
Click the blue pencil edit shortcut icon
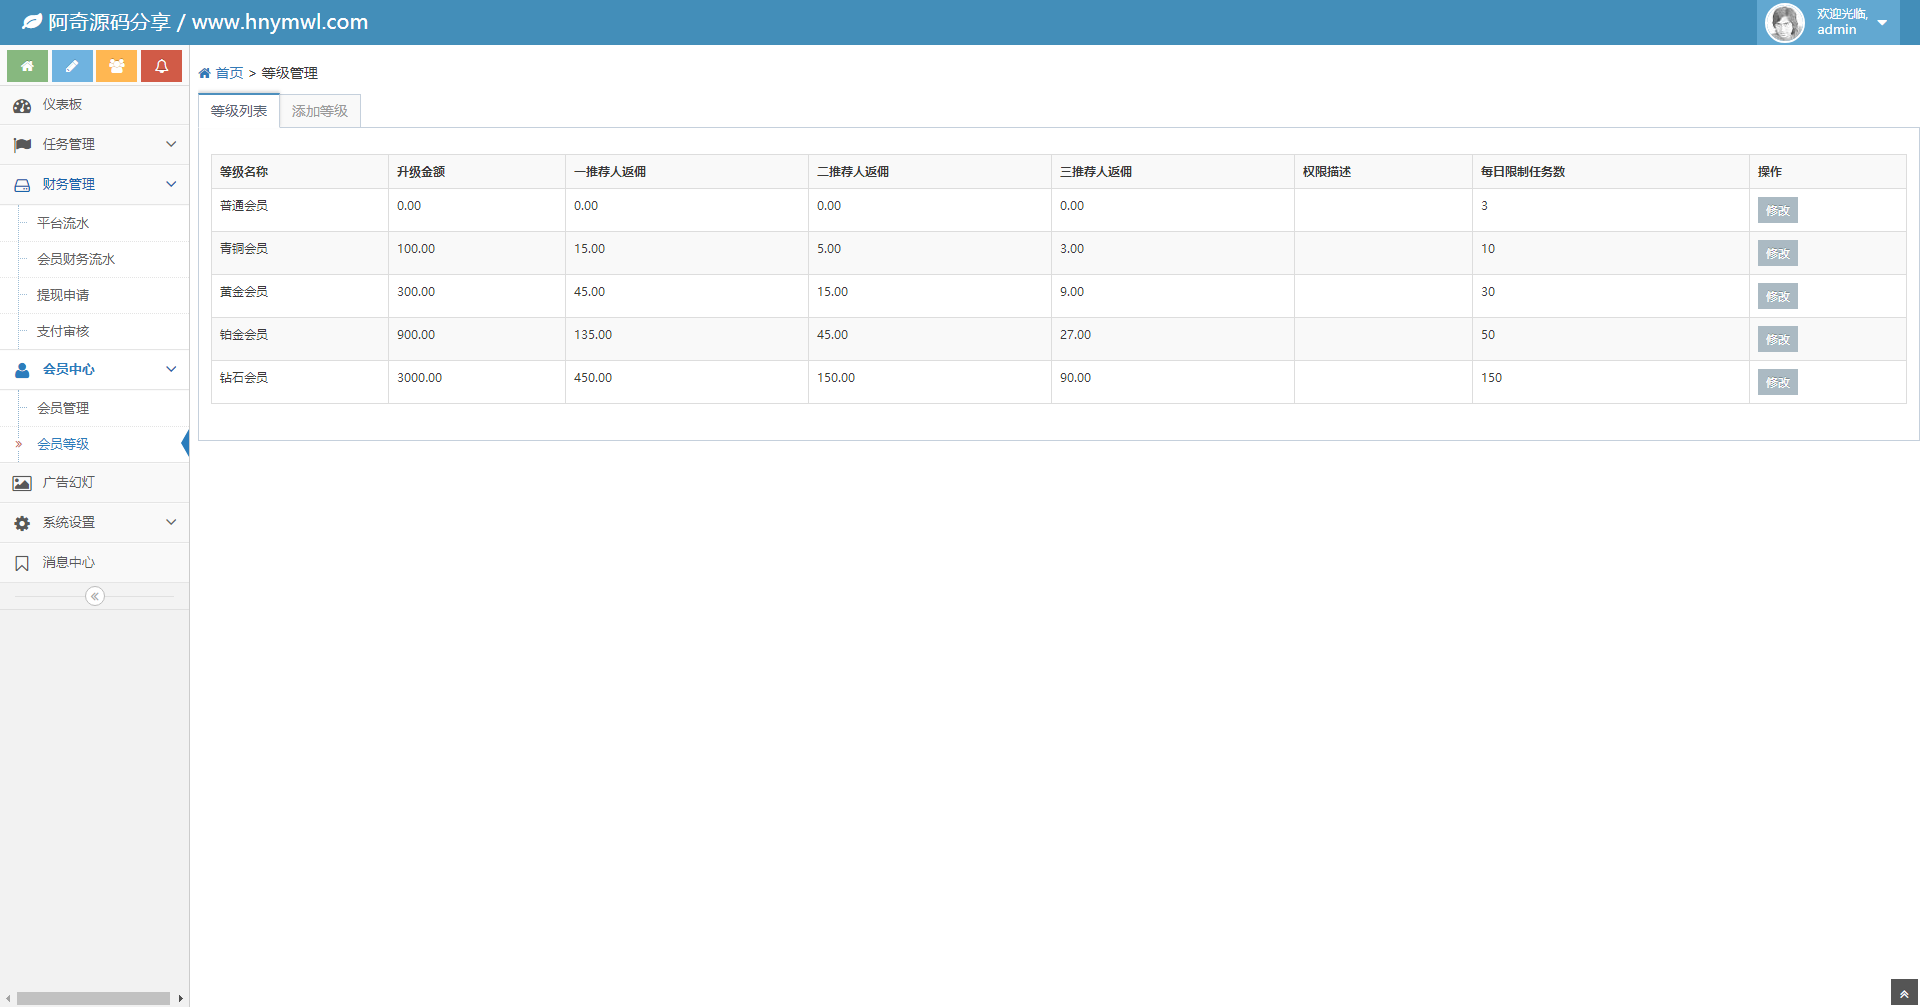[x=72, y=66]
